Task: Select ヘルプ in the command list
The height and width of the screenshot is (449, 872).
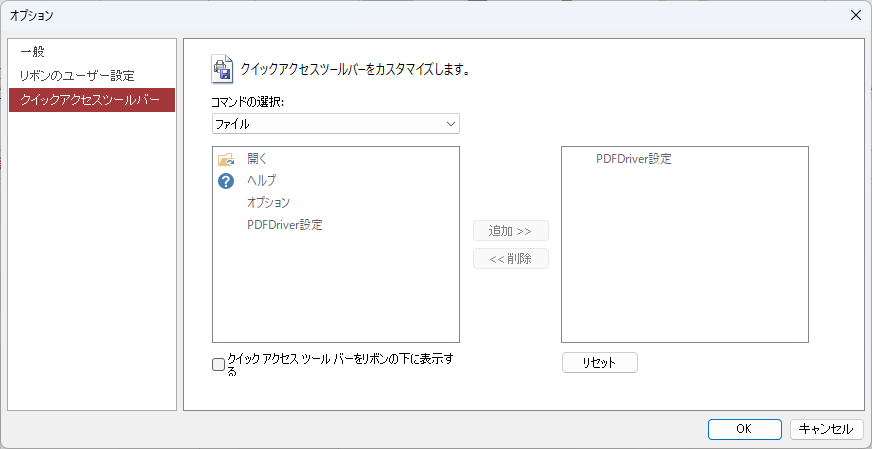Action: (336, 181)
